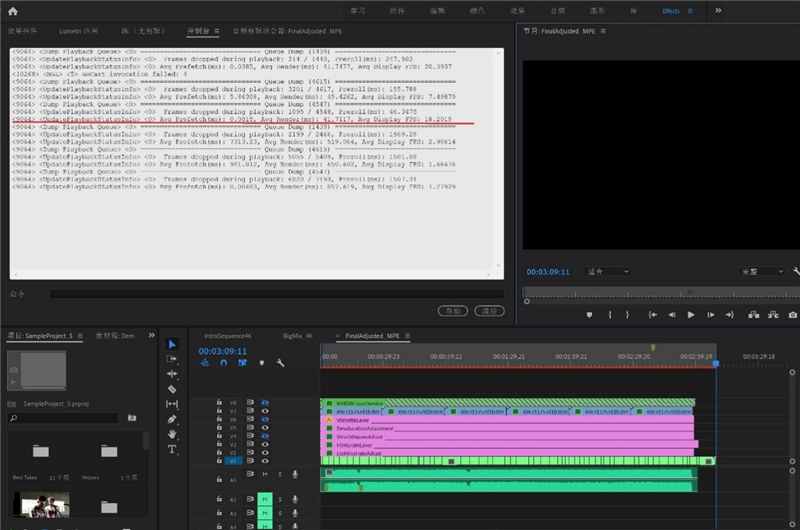Open Program Monitor panel menu
800x530 pixels.
click(603, 31)
